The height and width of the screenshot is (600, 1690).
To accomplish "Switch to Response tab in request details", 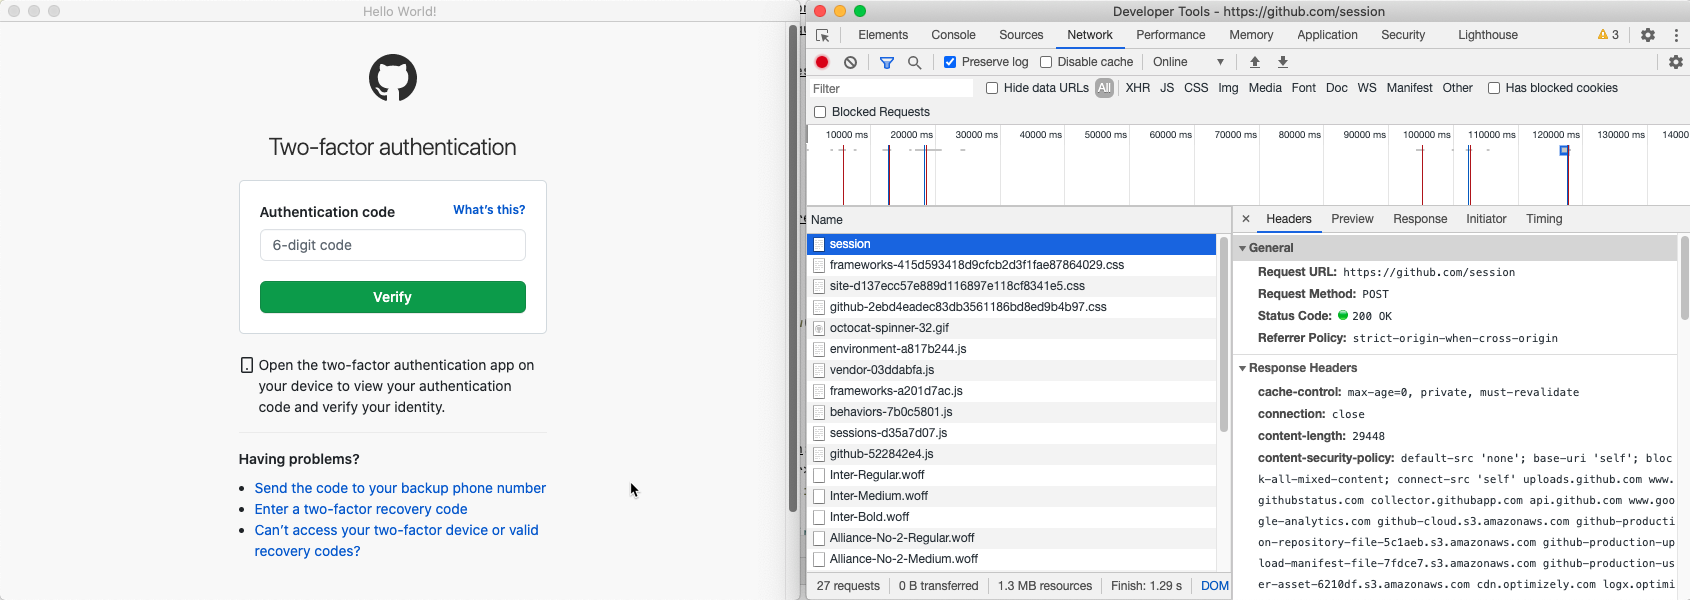I will pyautogui.click(x=1420, y=219).
